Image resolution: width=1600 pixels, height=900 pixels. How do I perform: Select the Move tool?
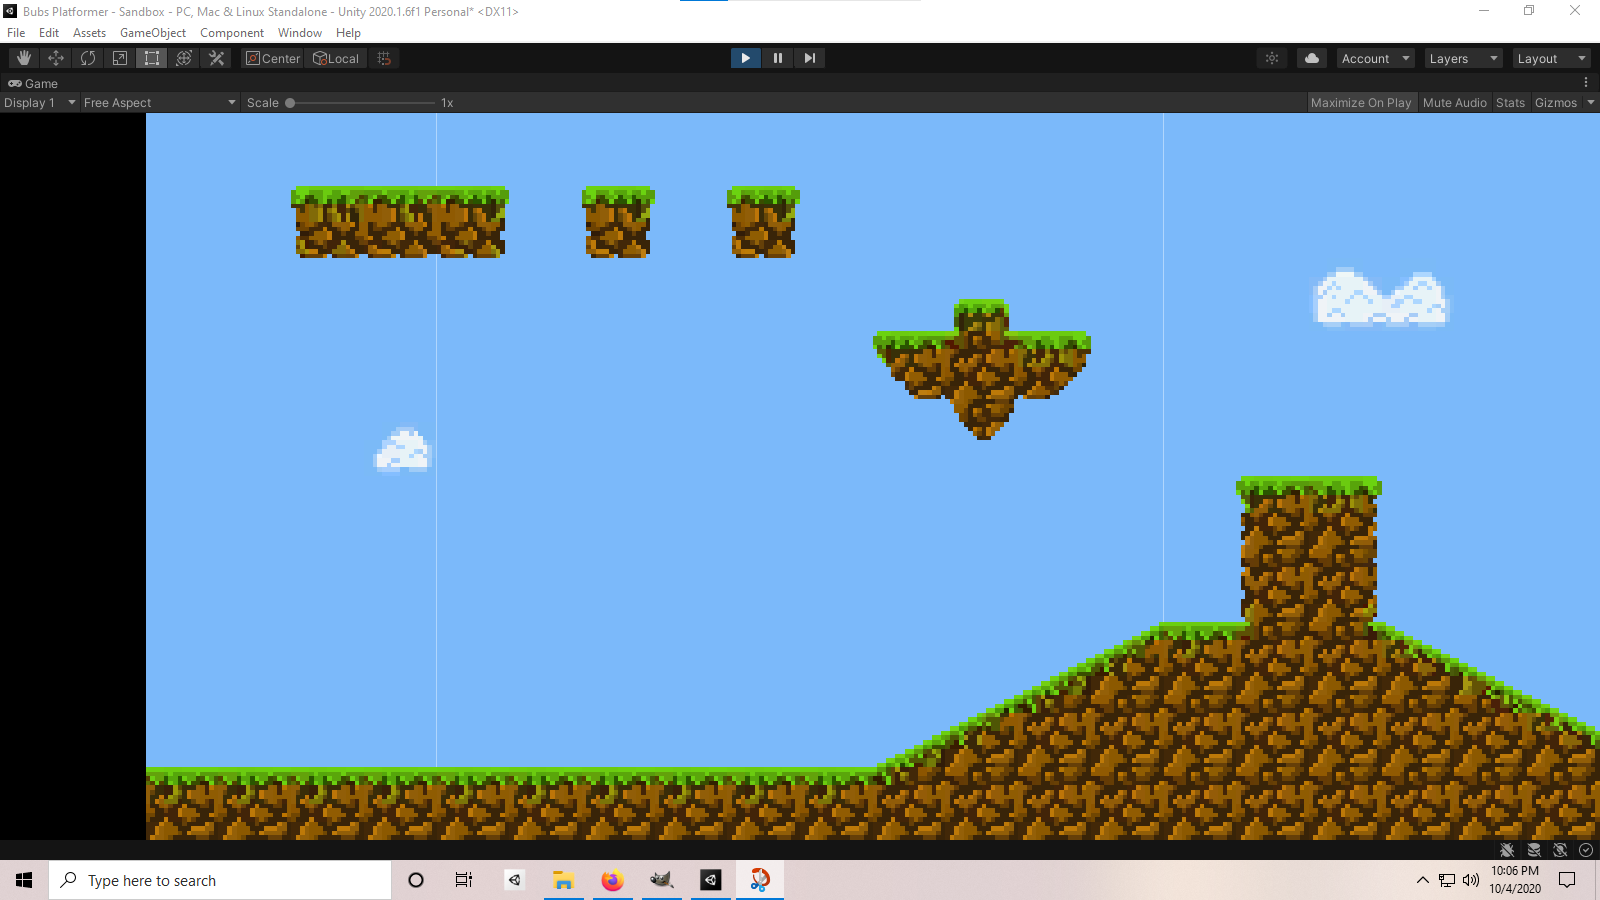point(56,58)
